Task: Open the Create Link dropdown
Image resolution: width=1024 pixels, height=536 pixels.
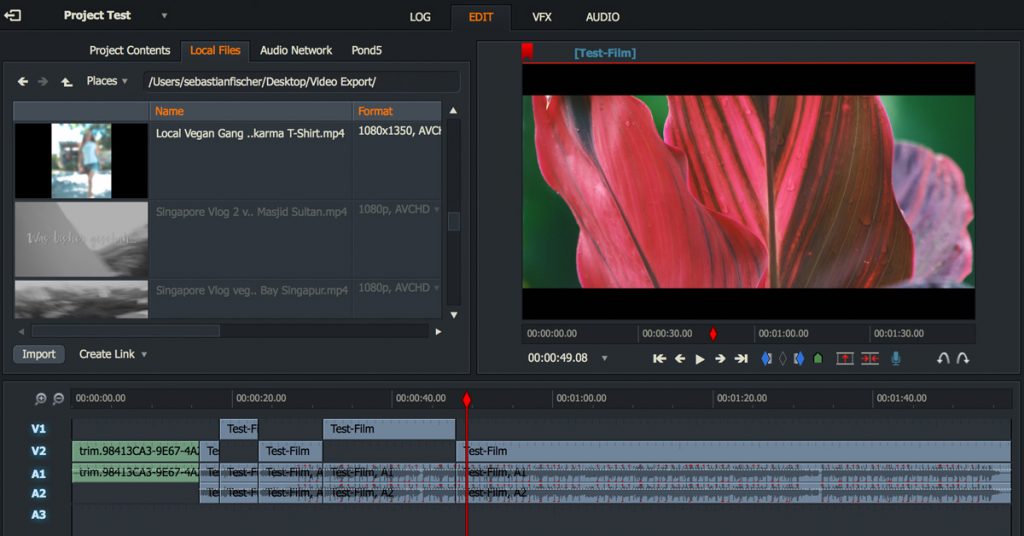Action: coord(112,354)
